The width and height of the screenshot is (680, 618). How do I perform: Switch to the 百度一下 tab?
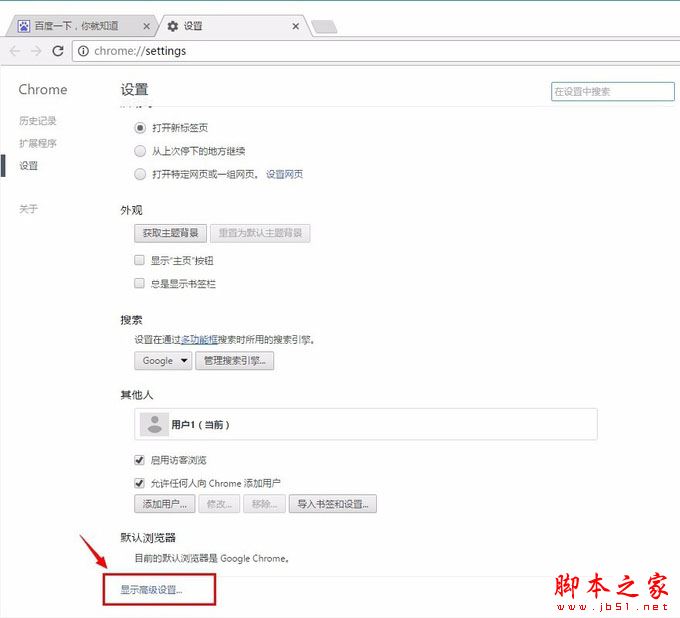click(x=82, y=26)
